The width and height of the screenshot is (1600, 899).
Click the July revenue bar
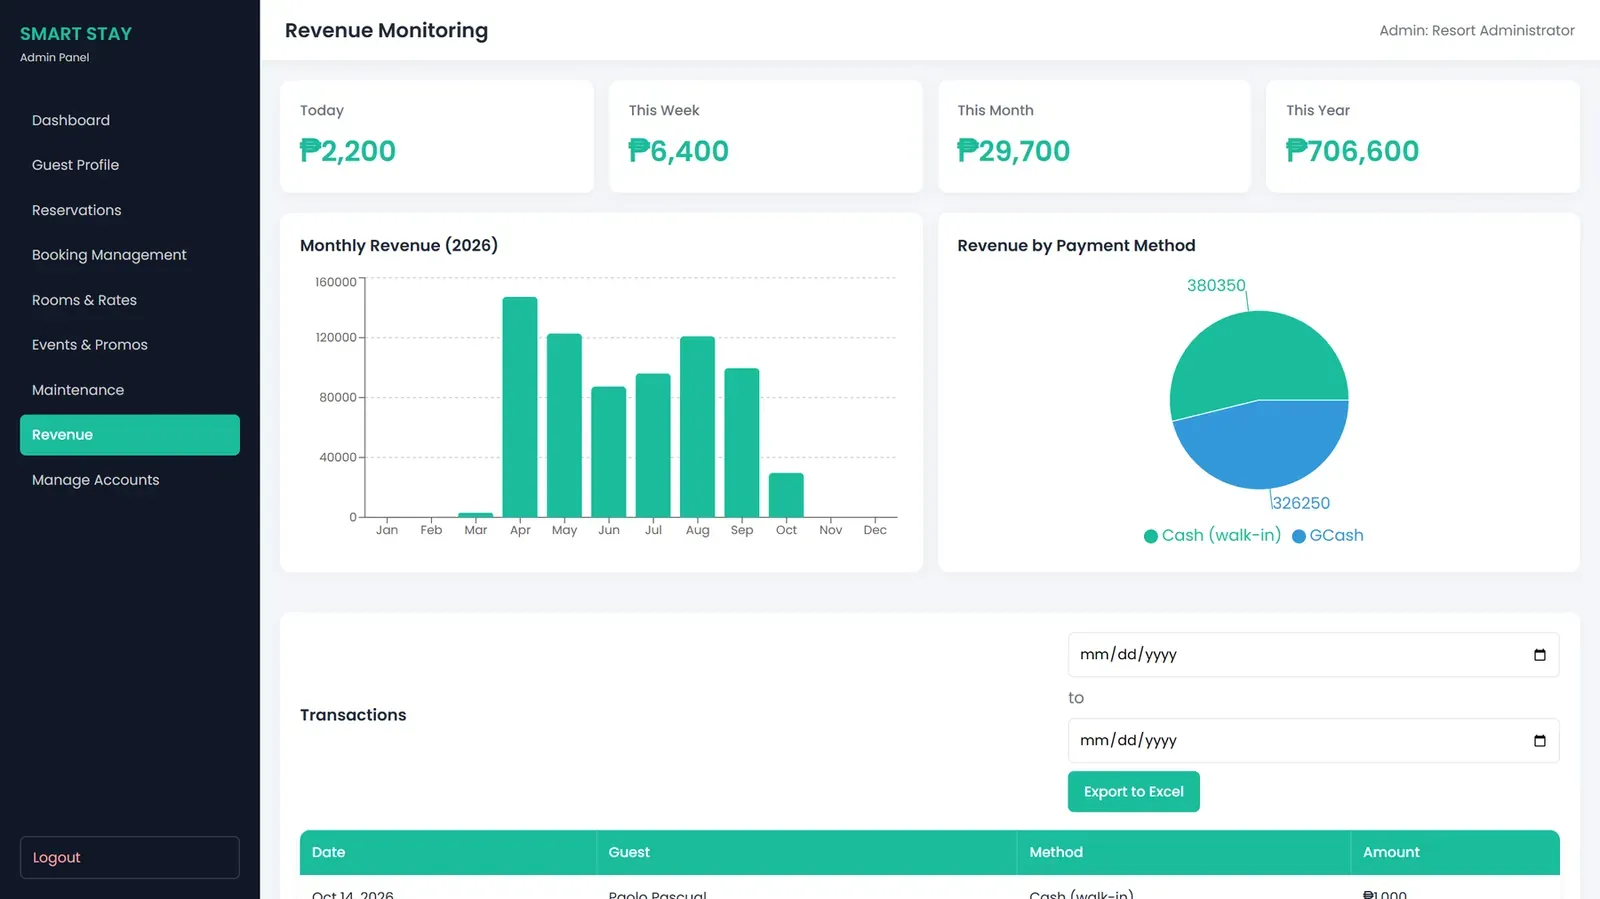click(x=653, y=445)
